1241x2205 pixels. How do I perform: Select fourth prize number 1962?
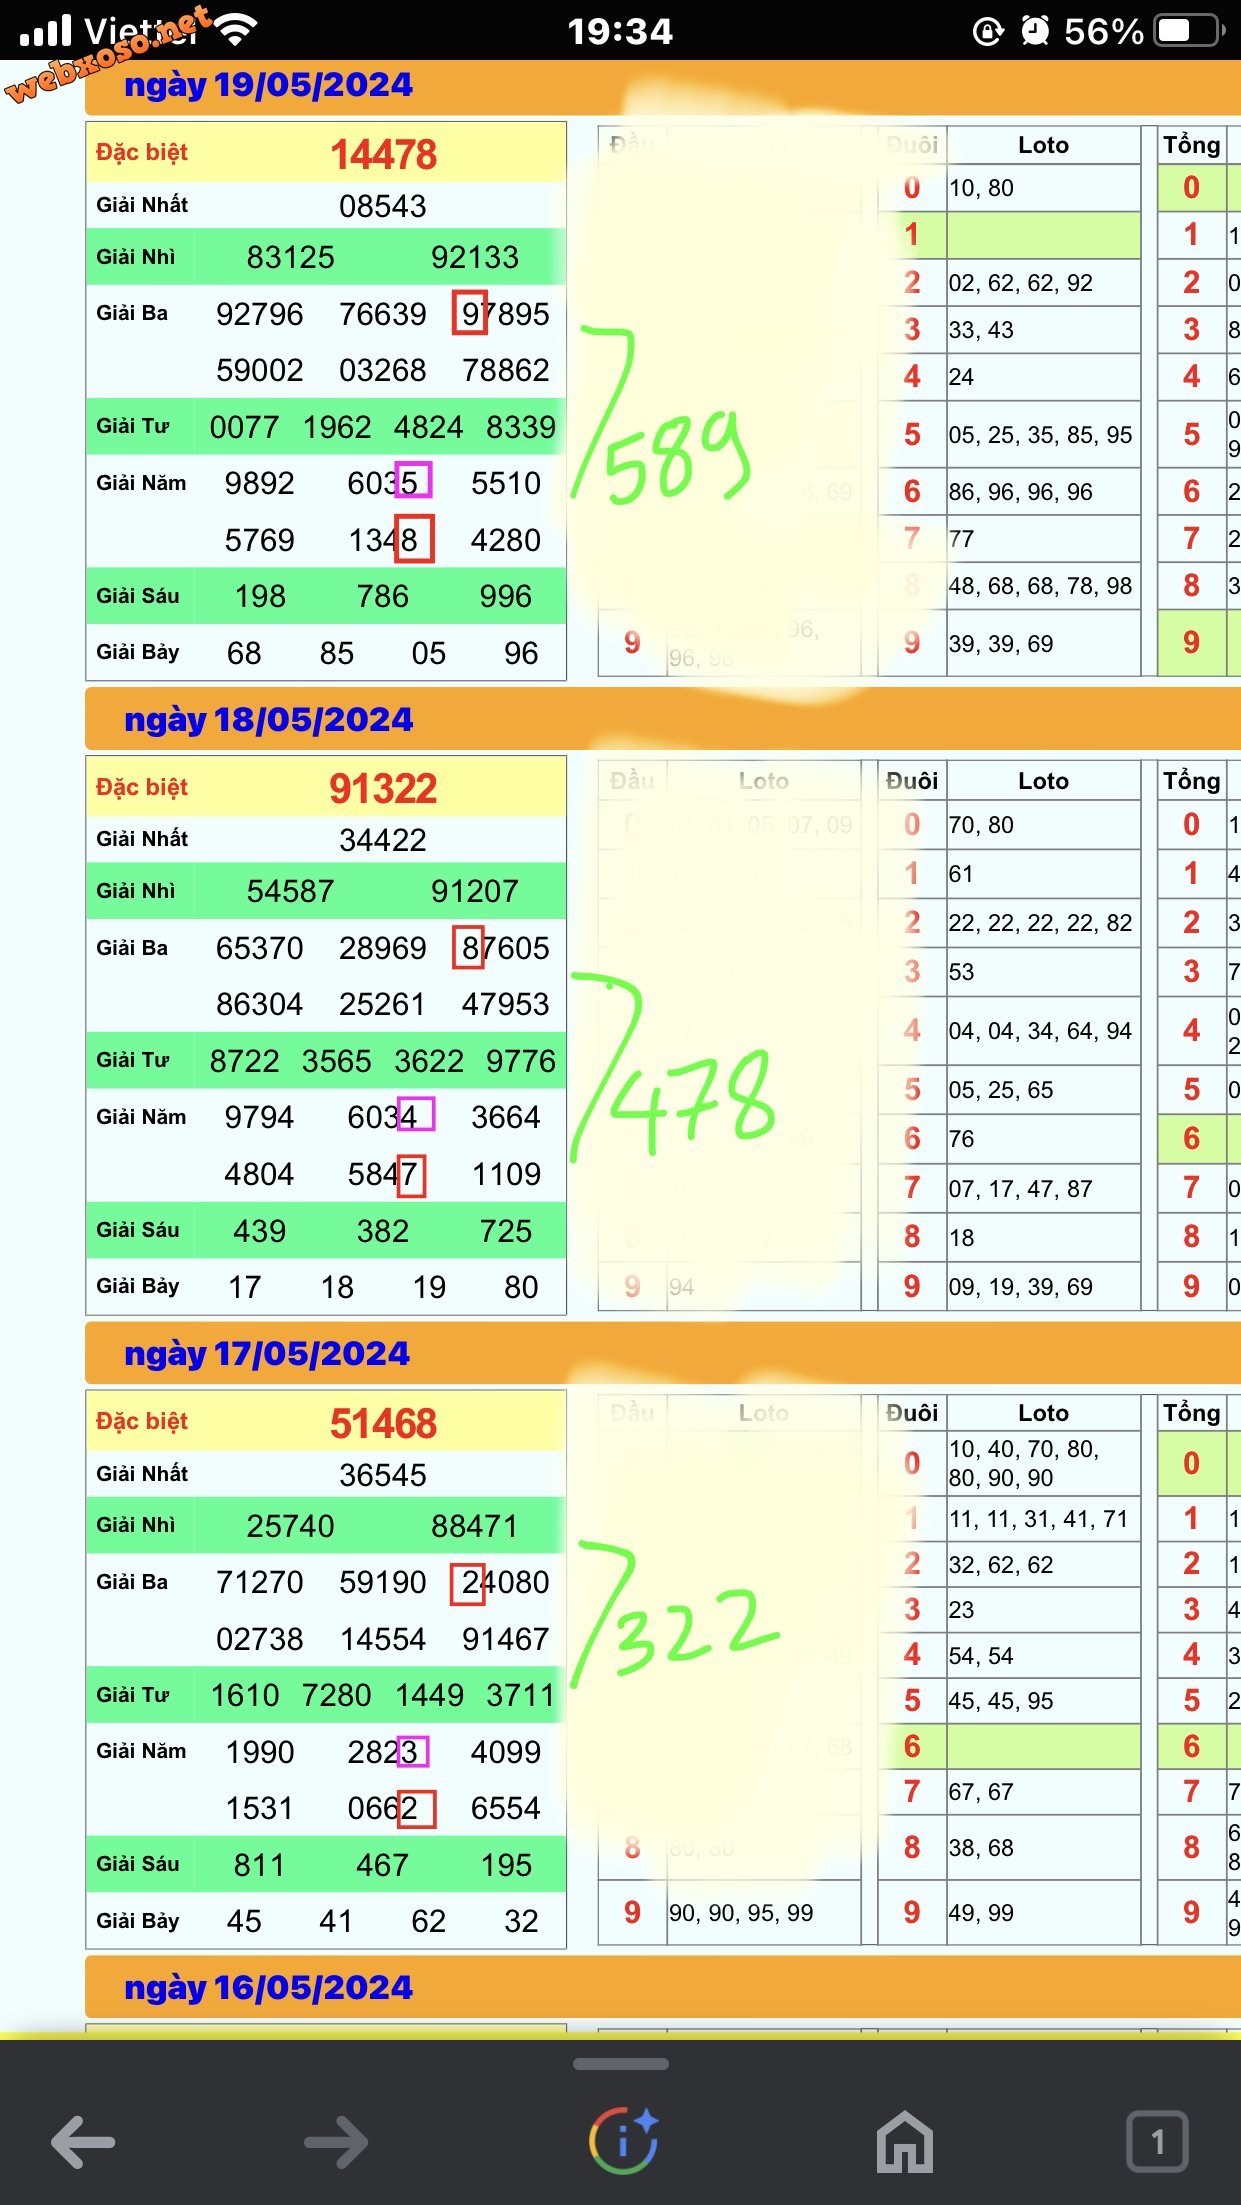[337, 427]
